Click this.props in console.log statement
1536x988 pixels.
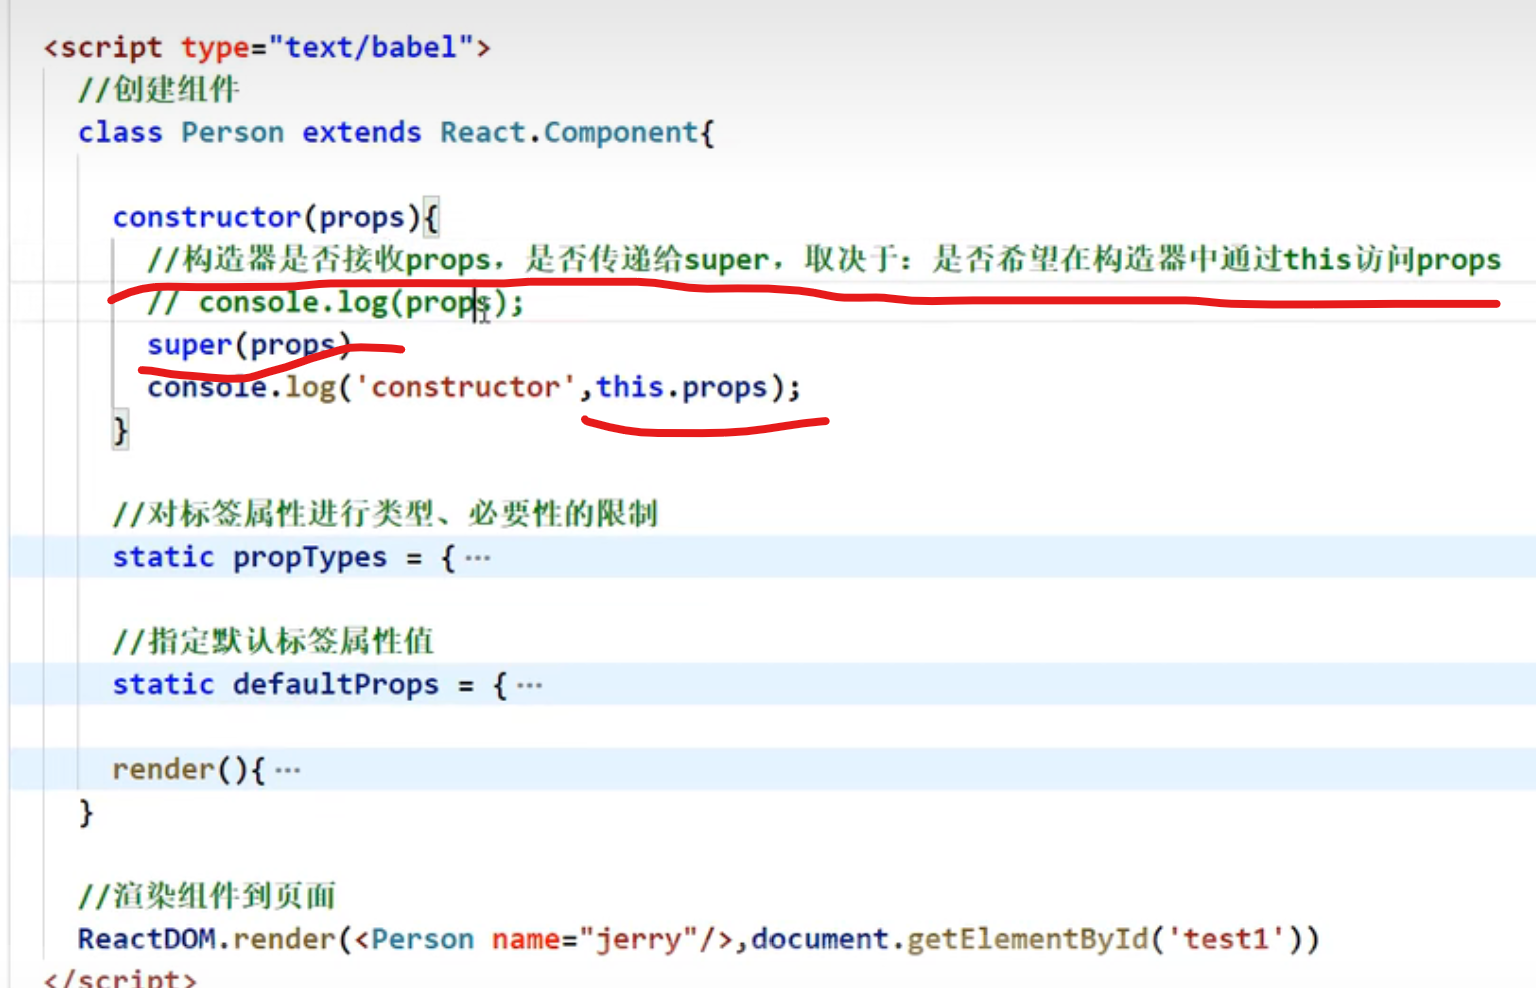pos(681,387)
